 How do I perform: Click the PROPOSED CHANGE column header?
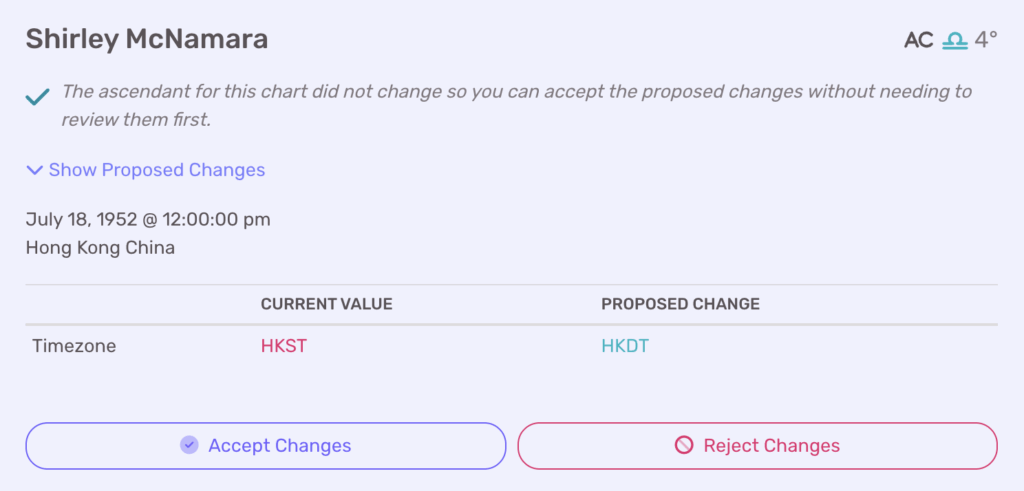click(x=680, y=304)
